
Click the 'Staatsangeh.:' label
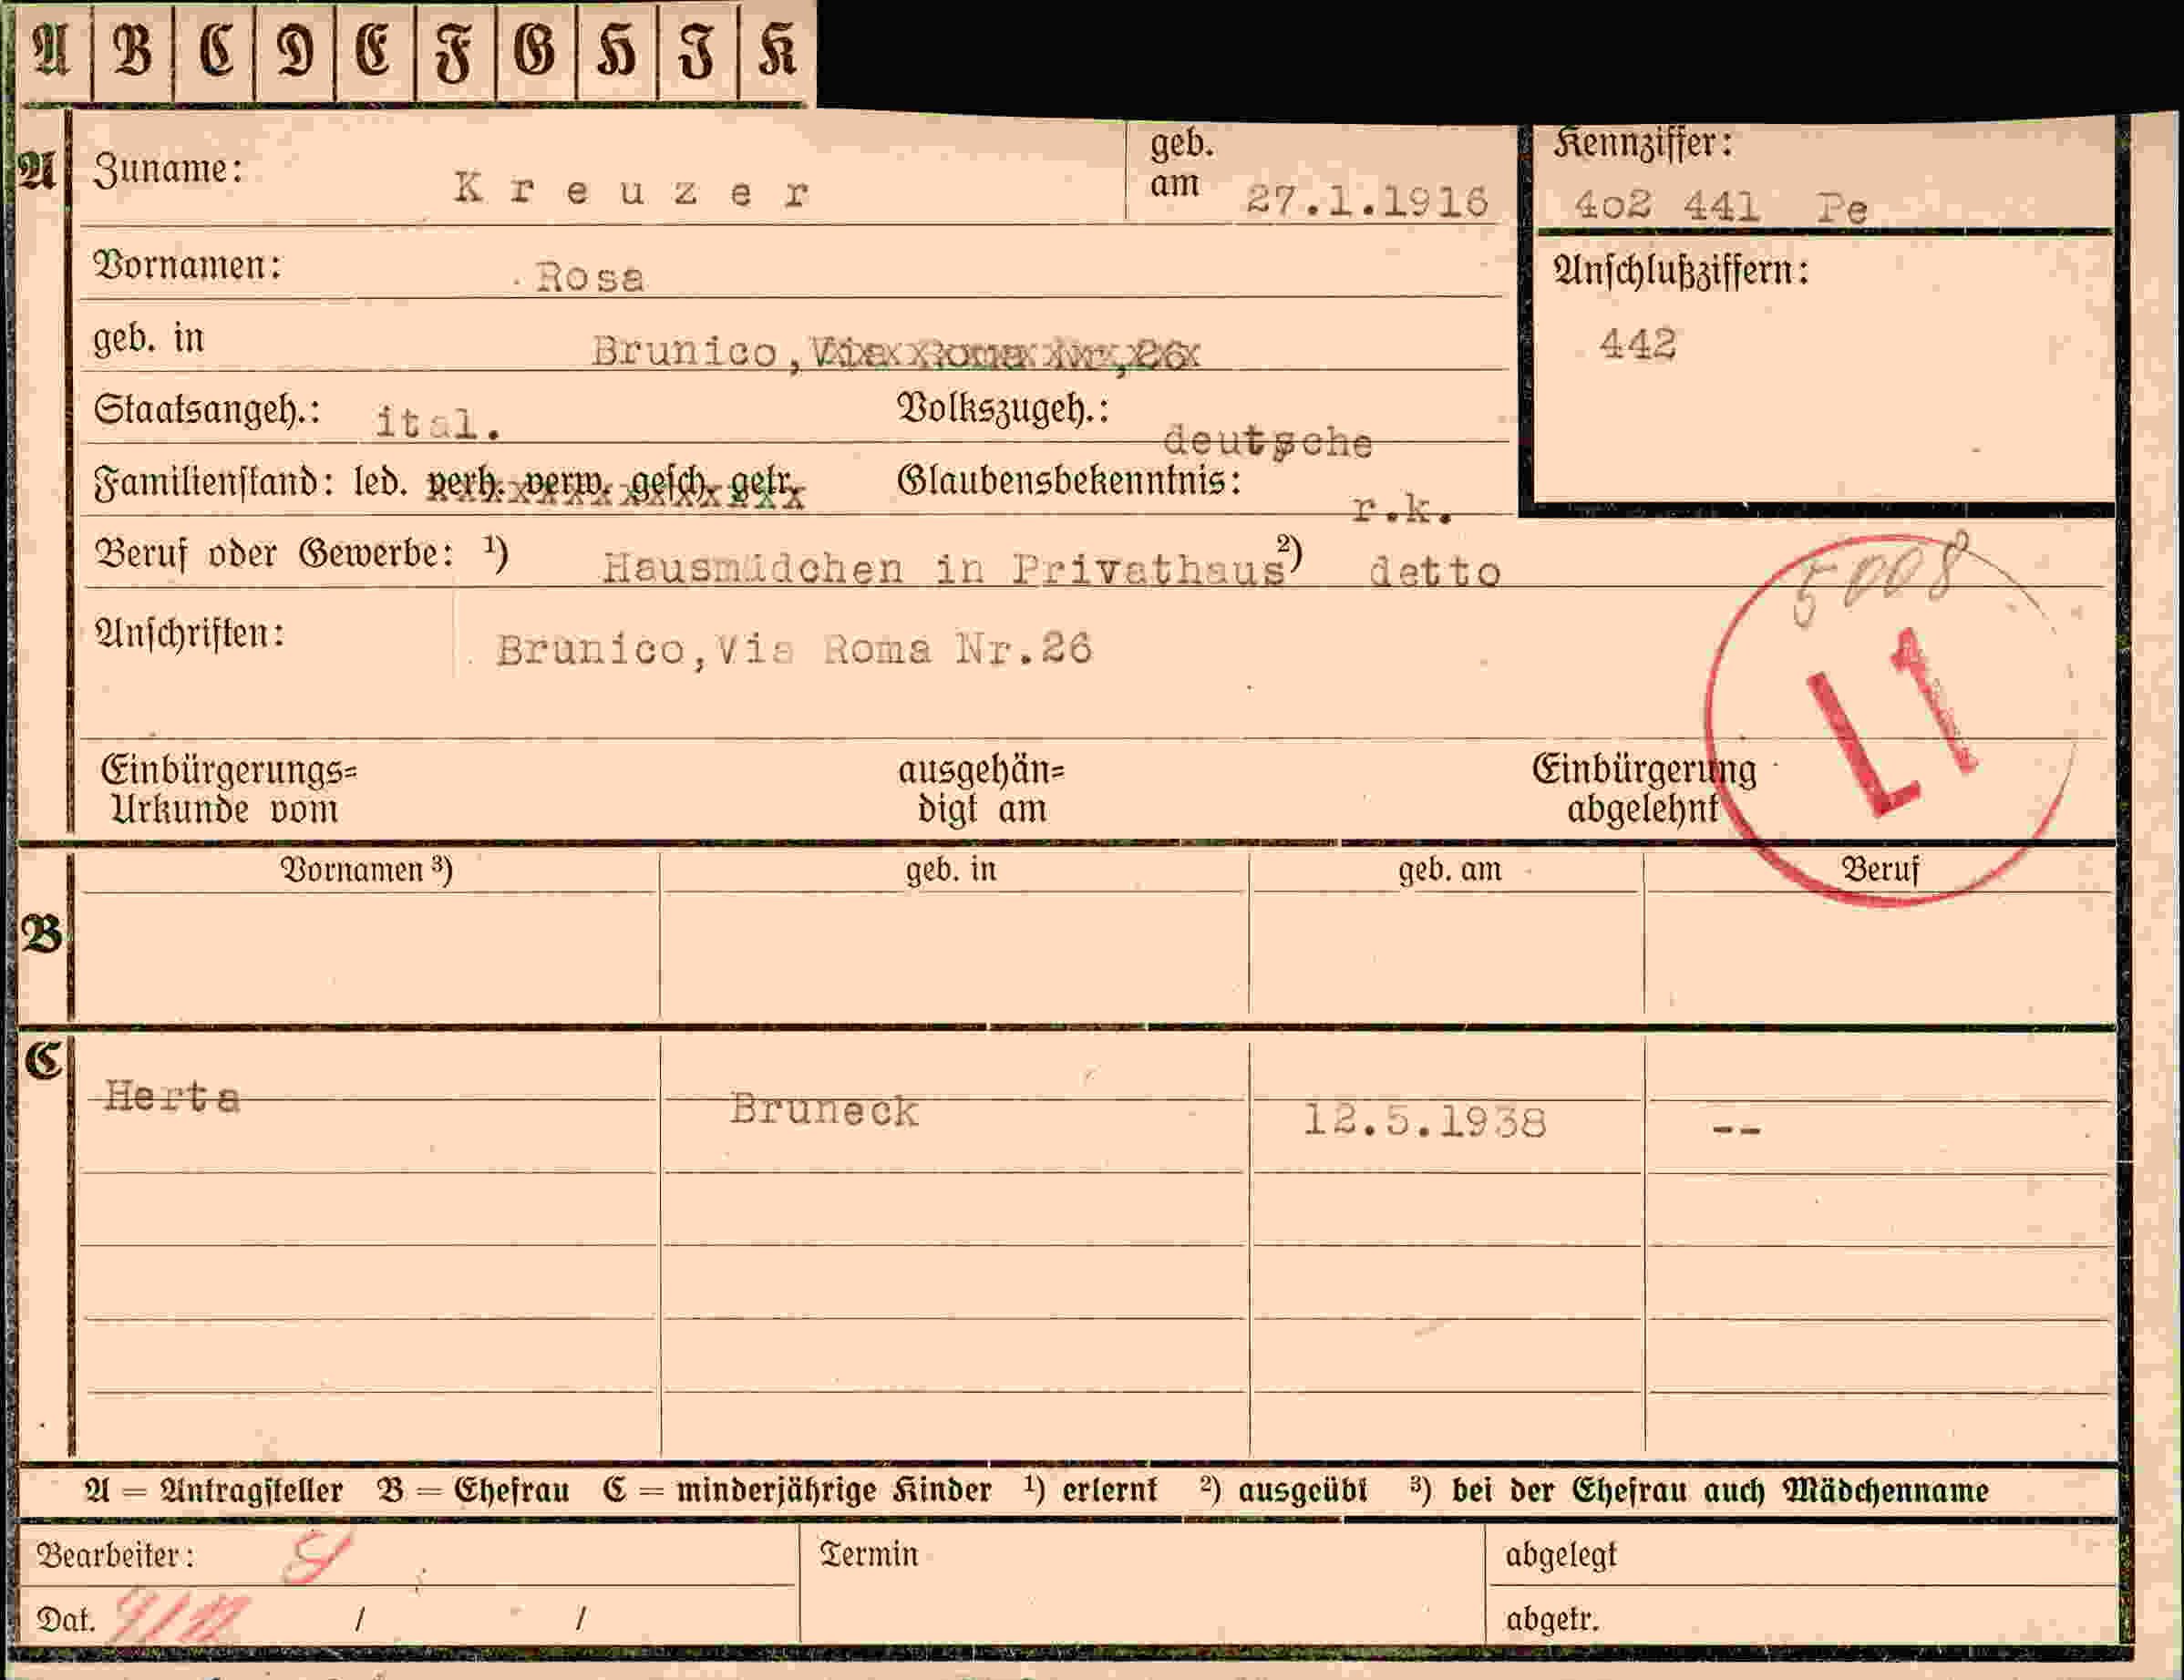pos(207,409)
